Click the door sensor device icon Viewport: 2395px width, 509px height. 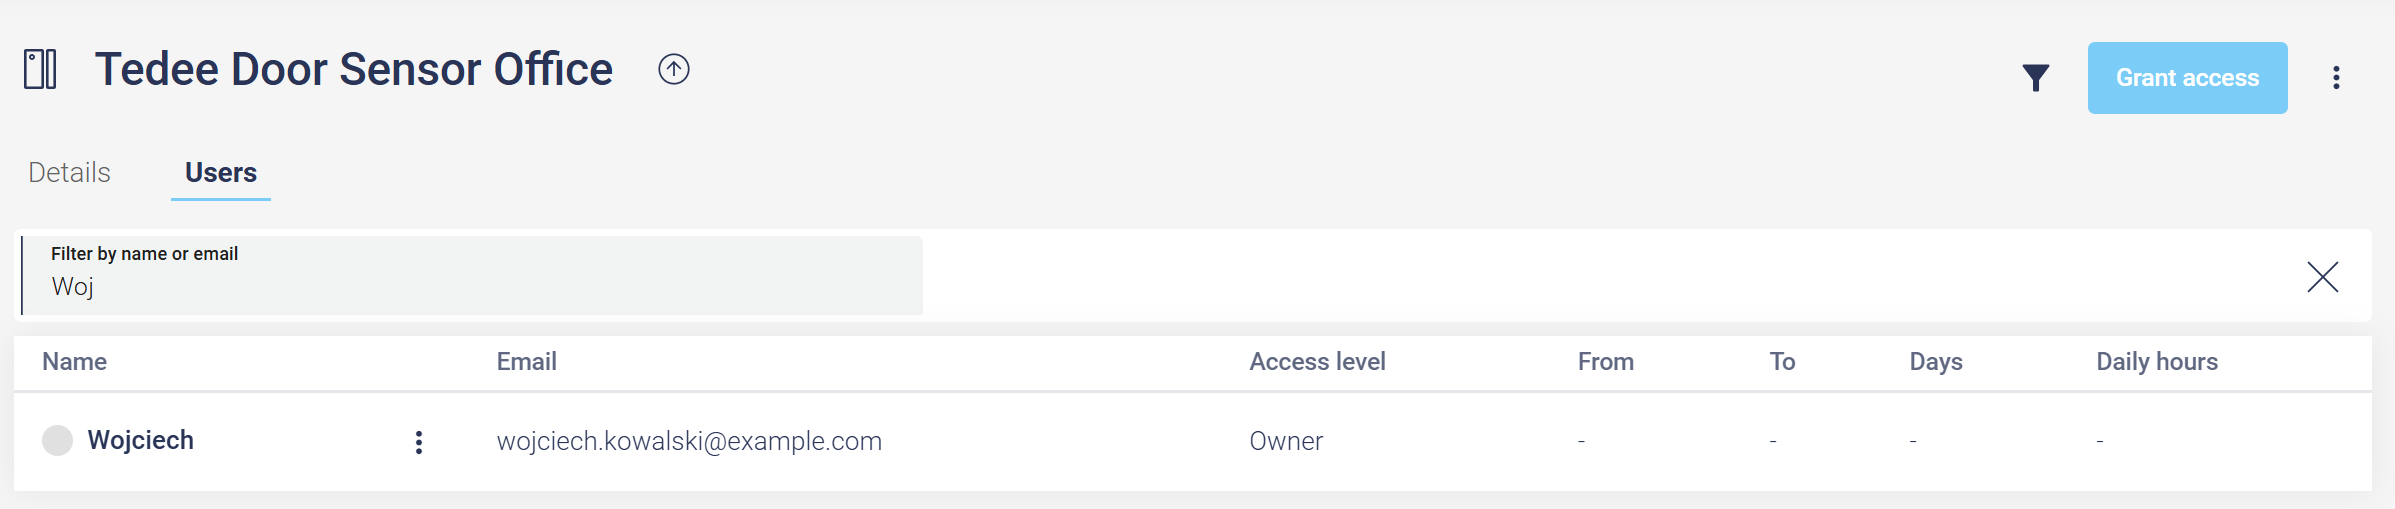click(40, 70)
